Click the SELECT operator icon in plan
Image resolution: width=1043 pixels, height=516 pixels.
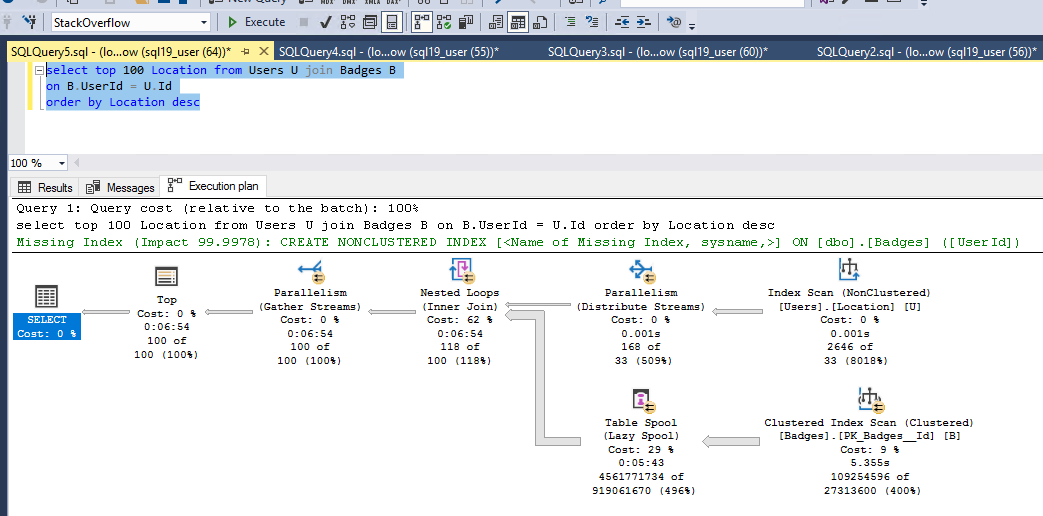coord(47,297)
